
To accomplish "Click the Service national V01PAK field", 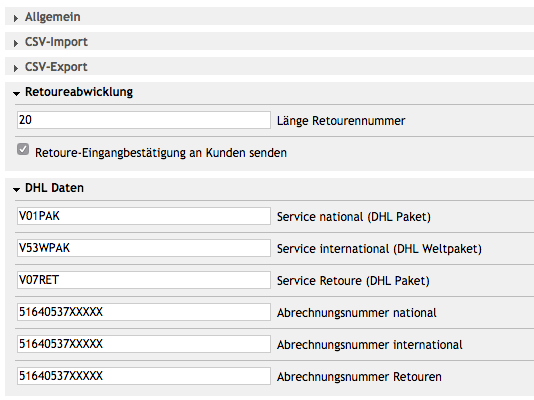I will [x=144, y=216].
